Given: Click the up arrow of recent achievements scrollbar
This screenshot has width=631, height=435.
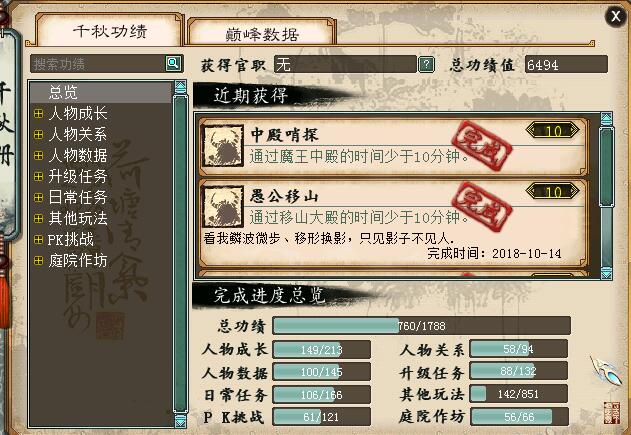Looking at the screenshot, I should [606, 120].
